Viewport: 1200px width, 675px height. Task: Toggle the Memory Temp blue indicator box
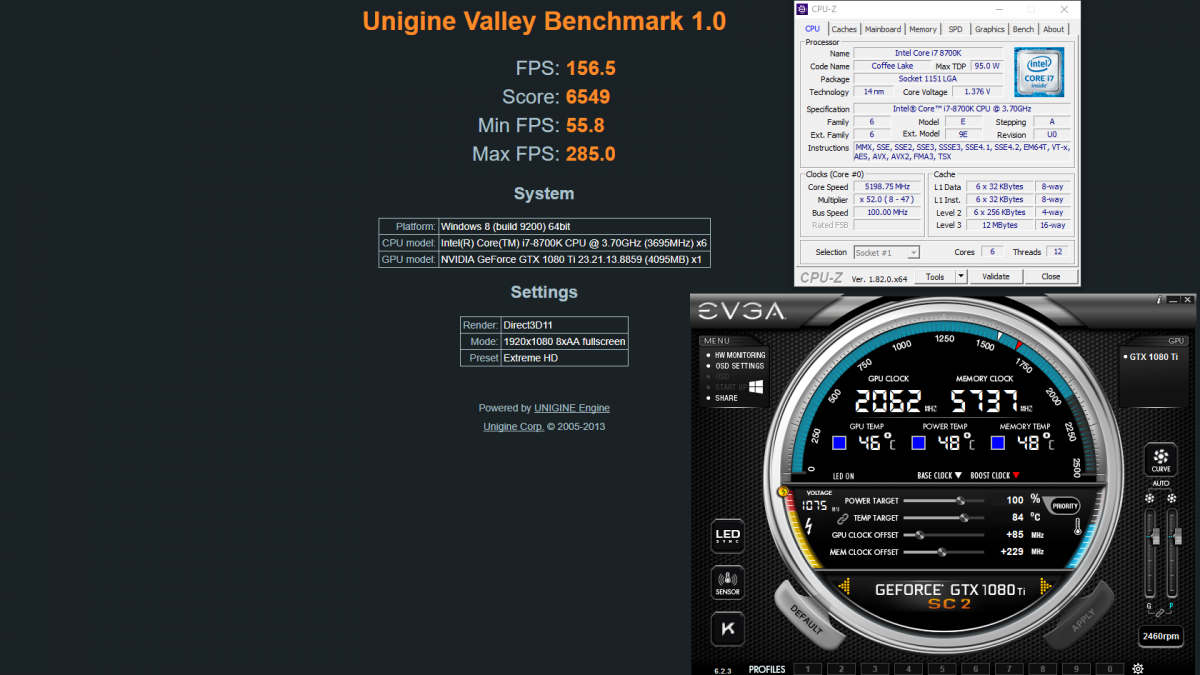tap(997, 442)
